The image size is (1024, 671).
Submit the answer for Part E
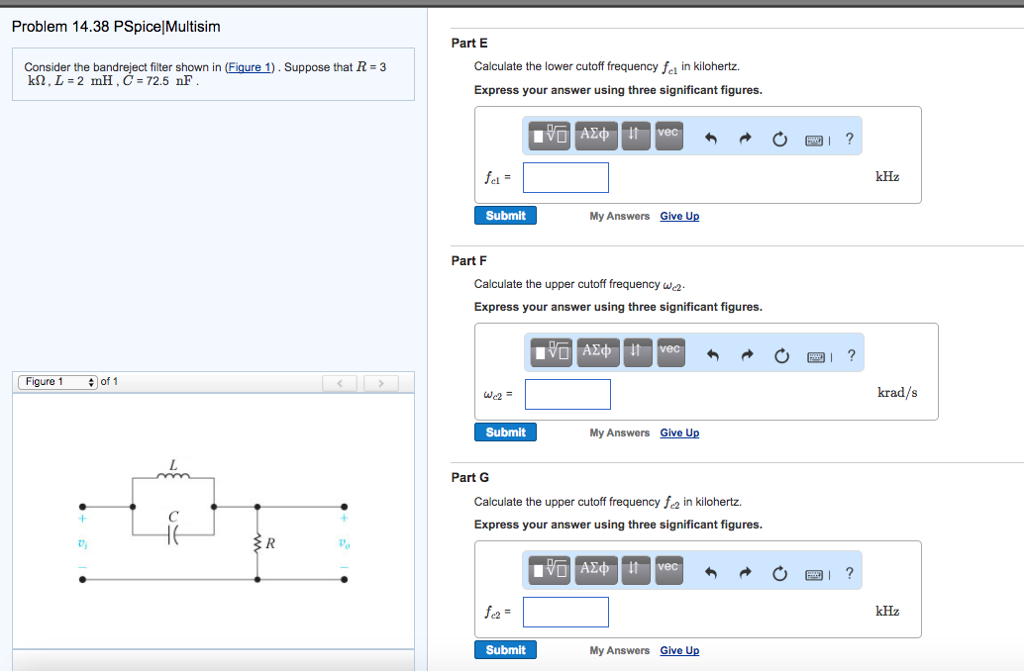coord(505,215)
